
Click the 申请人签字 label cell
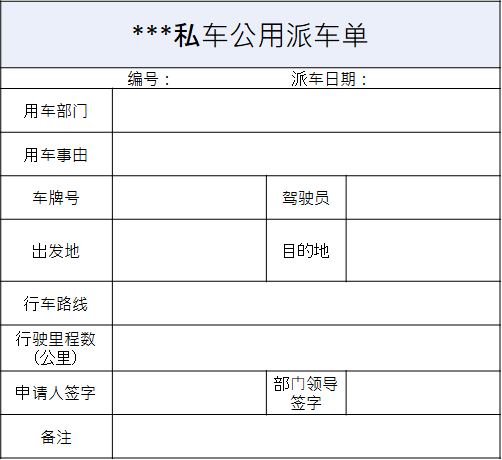[56, 393]
